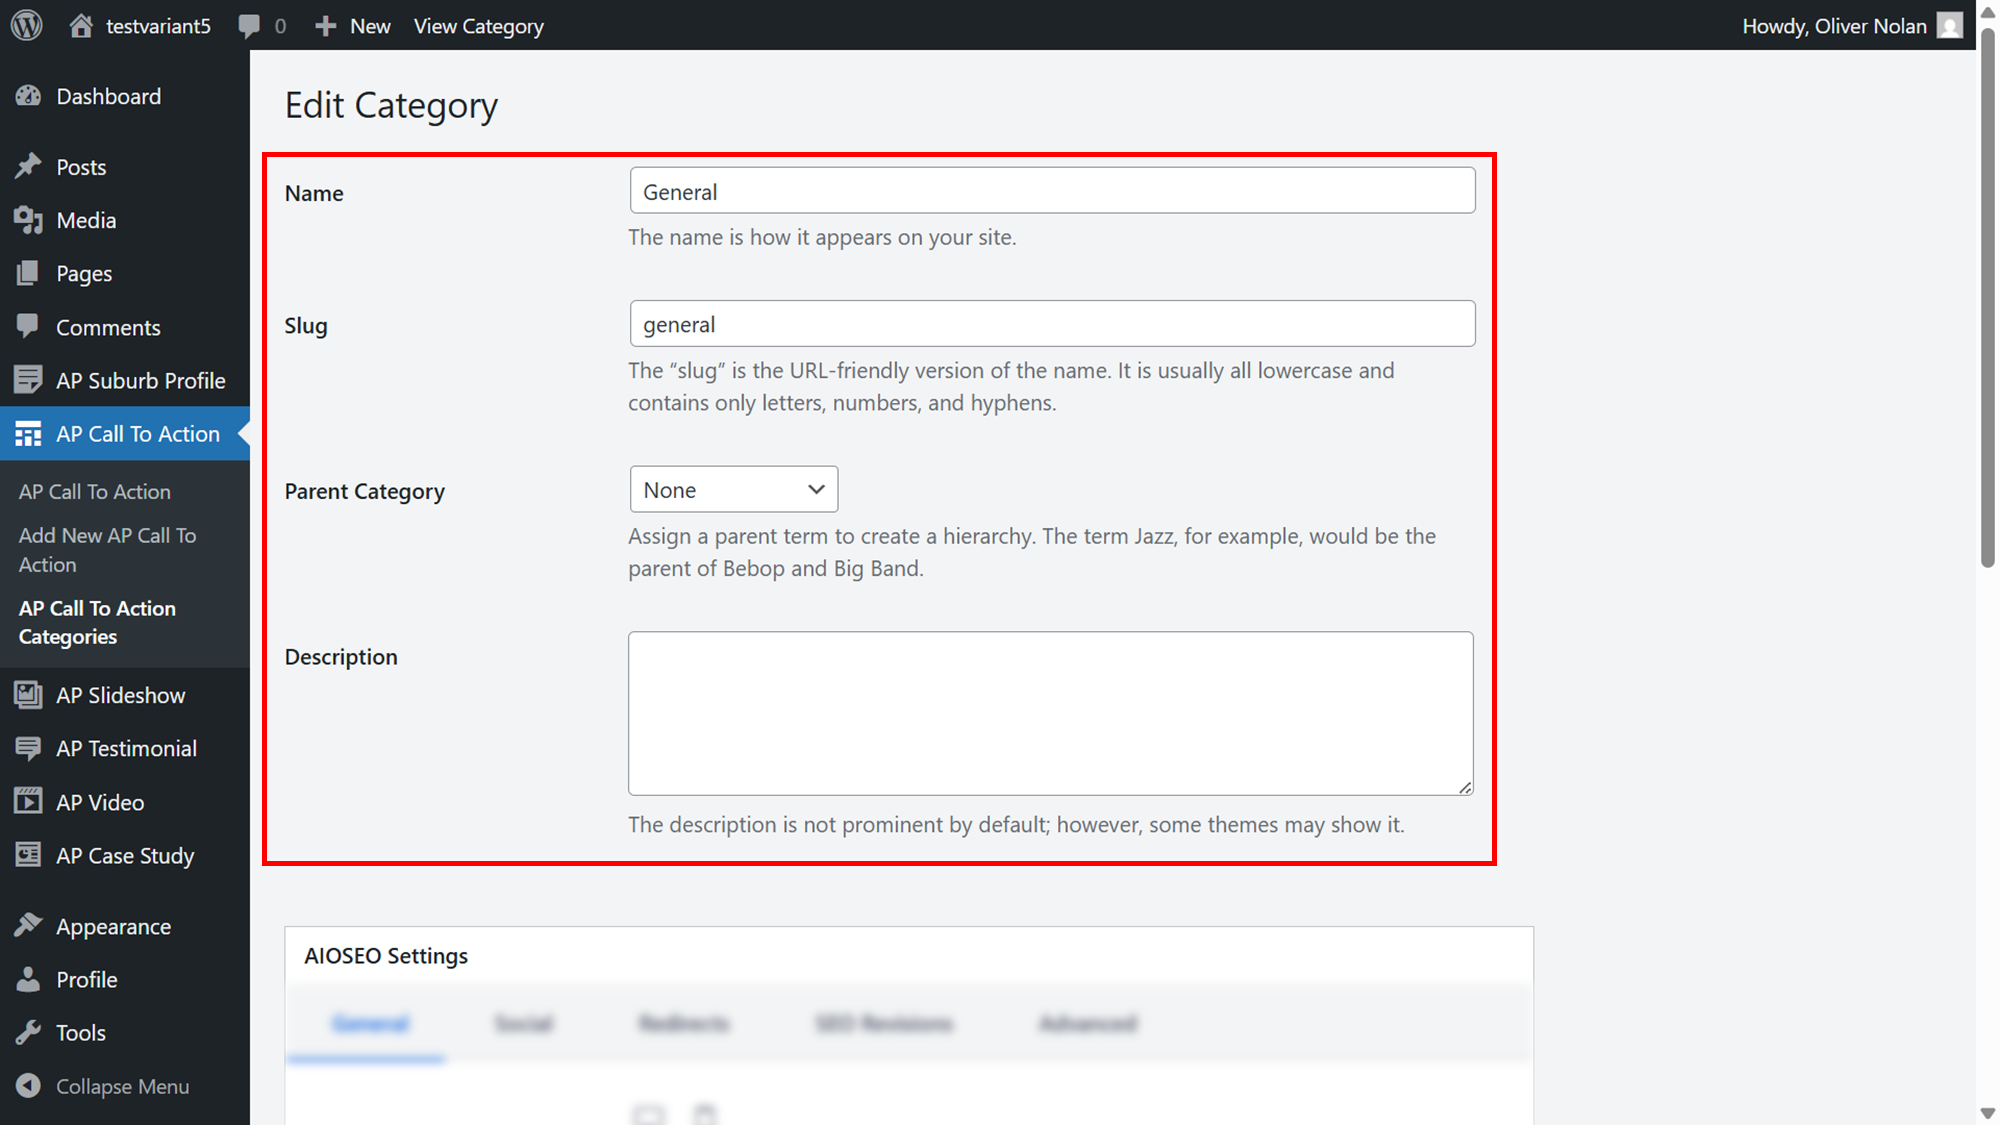Image resolution: width=2000 pixels, height=1125 pixels.
Task: Click the Posts pushpin icon
Action: (x=28, y=166)
